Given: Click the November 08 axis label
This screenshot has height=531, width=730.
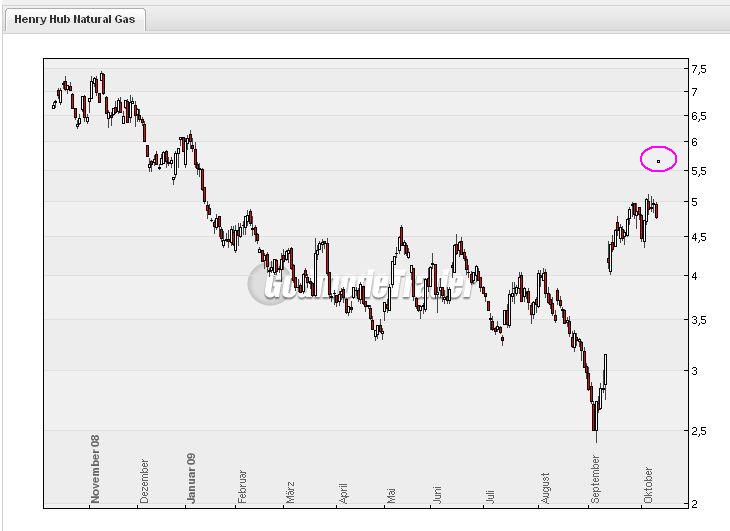Looking at the screenshot, I should 95,469.
